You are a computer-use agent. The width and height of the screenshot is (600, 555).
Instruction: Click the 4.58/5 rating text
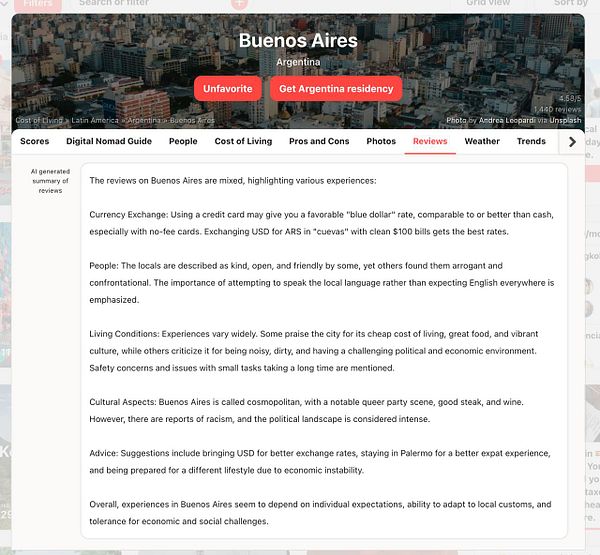pos(570,99)
